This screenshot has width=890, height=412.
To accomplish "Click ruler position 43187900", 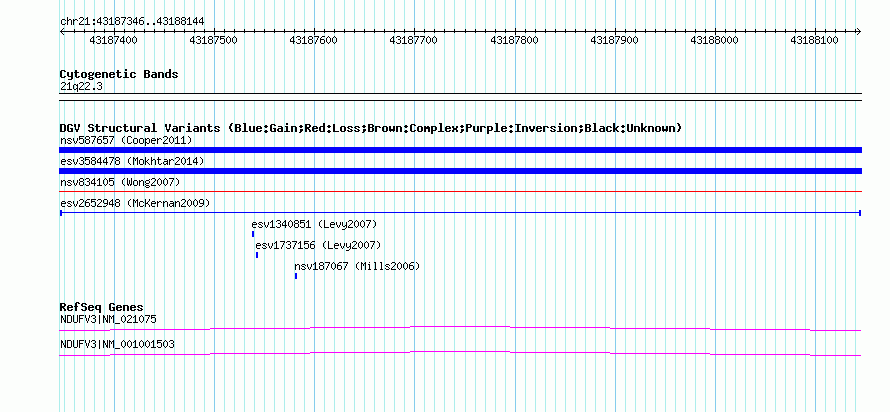I will [x=614, y=40].
